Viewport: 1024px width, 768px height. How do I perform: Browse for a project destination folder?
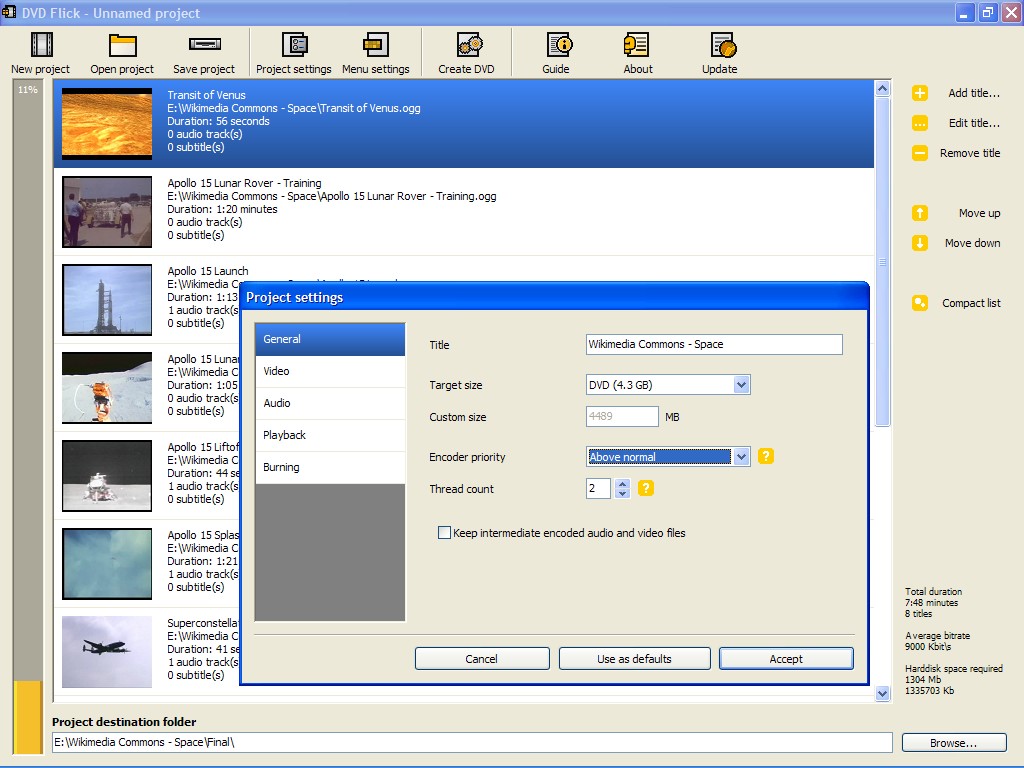click(x=952, y=742)
